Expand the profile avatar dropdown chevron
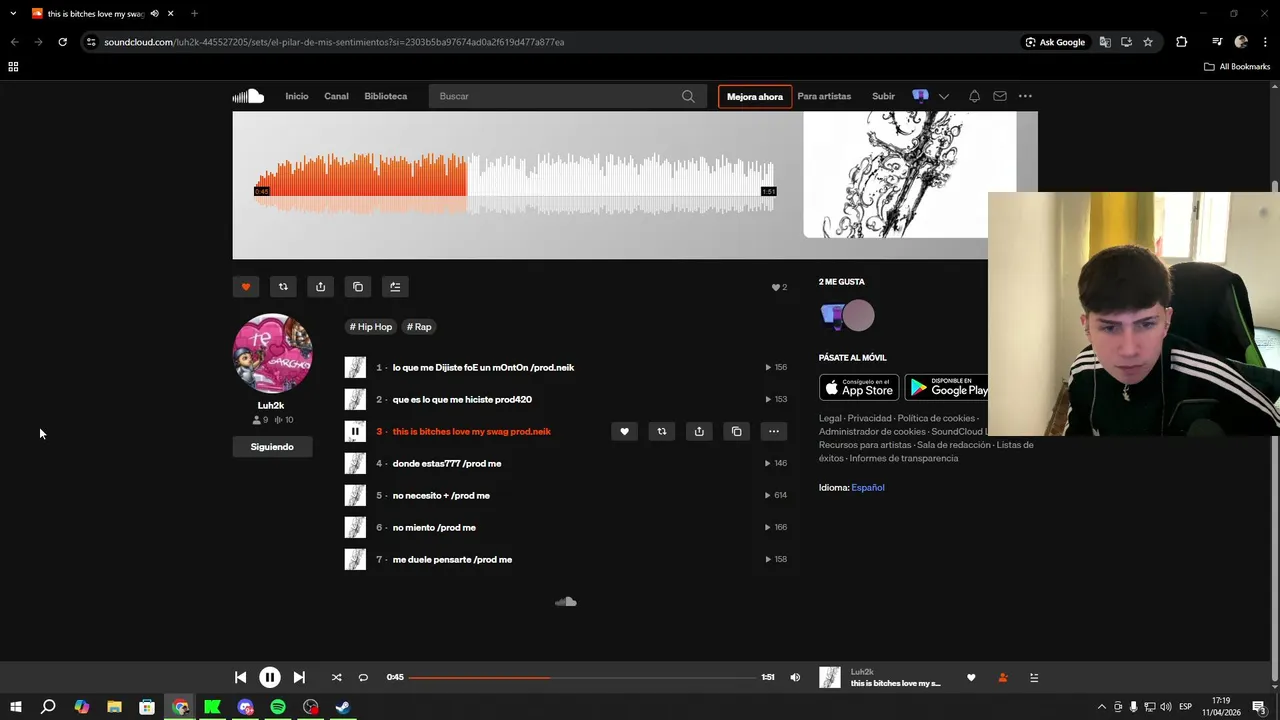 [x=943, y=97]
